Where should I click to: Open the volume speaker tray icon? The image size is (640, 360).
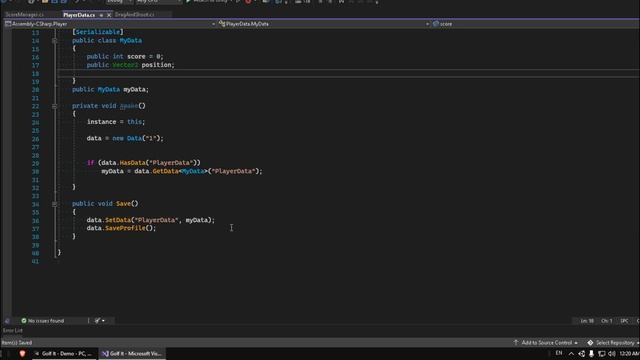pos(611,354)
